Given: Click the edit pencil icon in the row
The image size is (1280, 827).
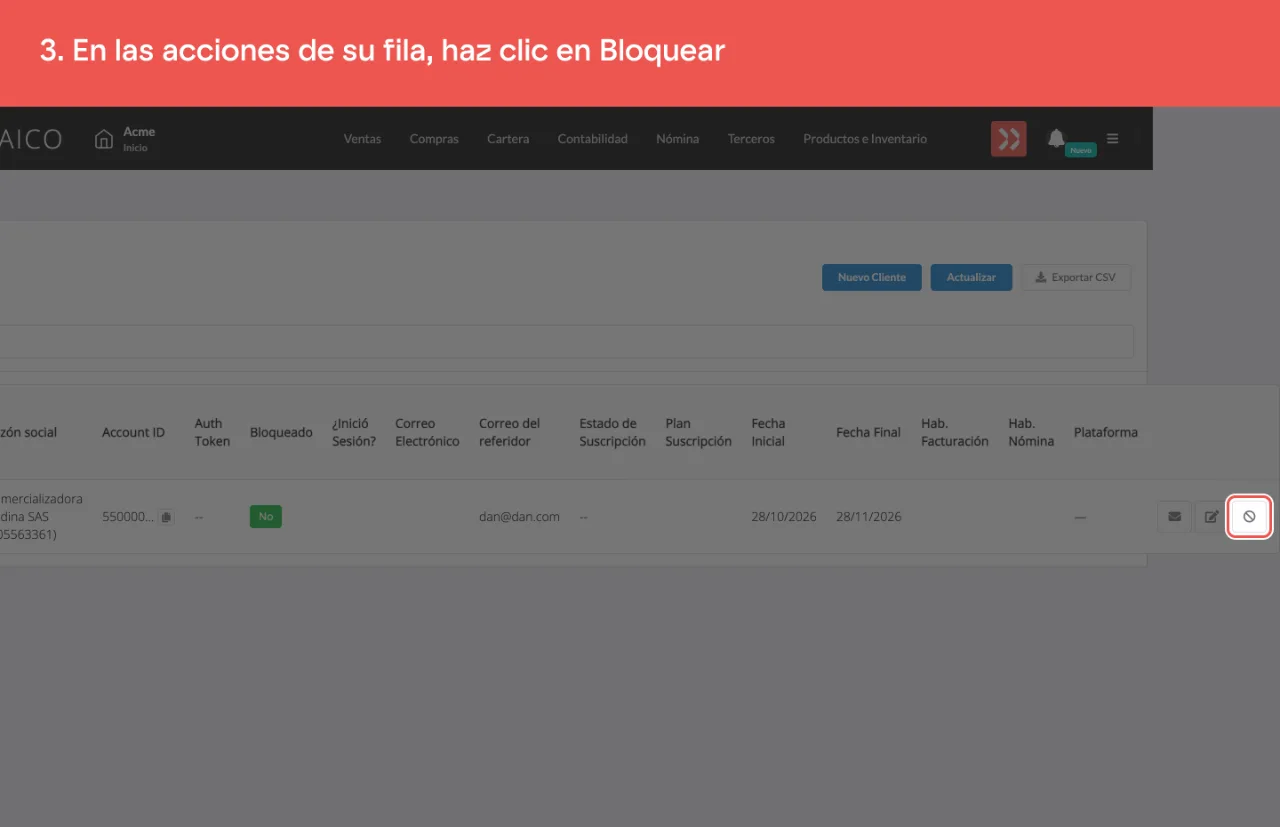Looking at the screenshot, I should [x=1211, y=517].
